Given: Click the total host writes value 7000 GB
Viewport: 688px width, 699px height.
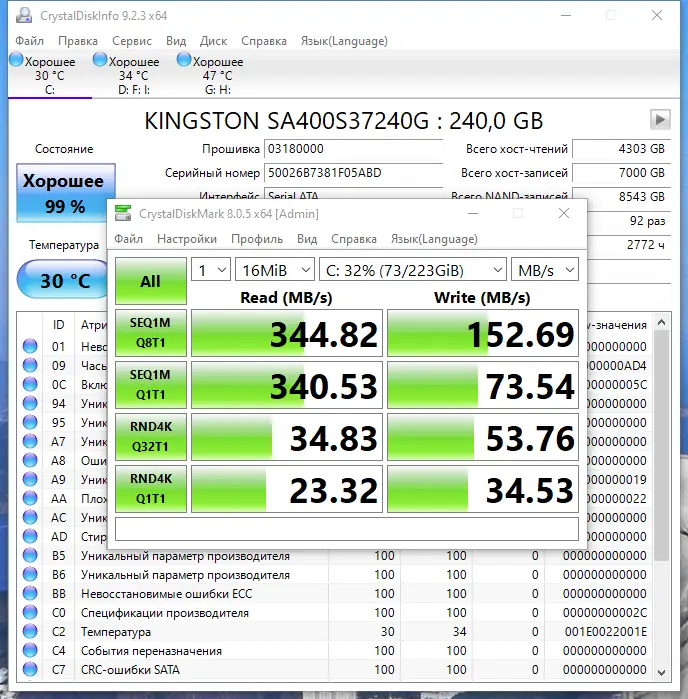Looking at the screenshot, I should pyautogui.click(x=622, y=173).
